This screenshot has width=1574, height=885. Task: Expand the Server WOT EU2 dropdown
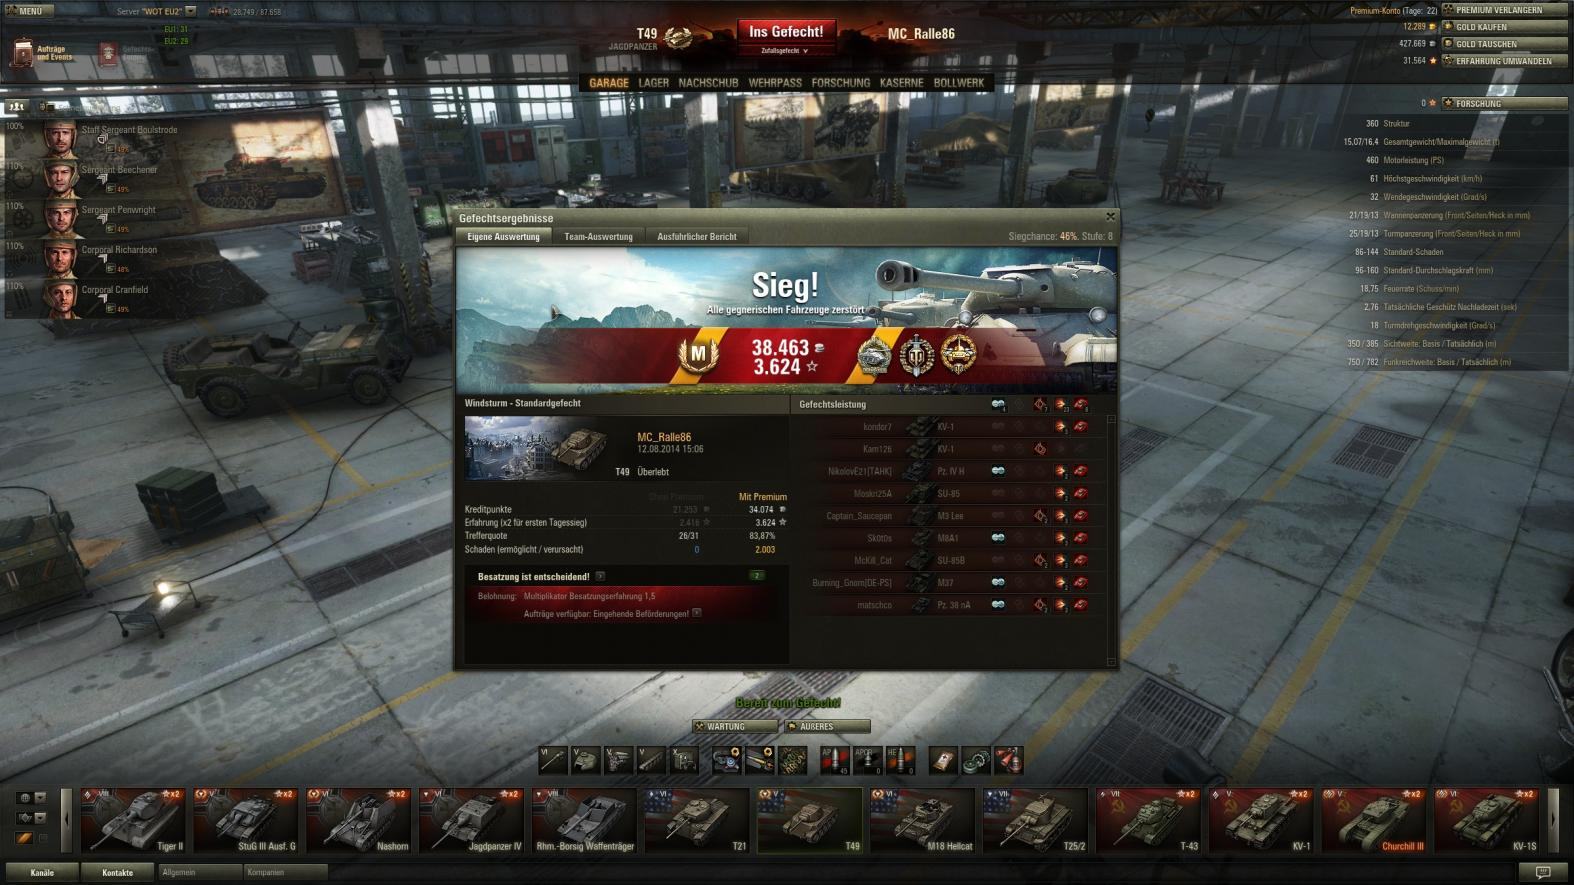coord(191,12)
